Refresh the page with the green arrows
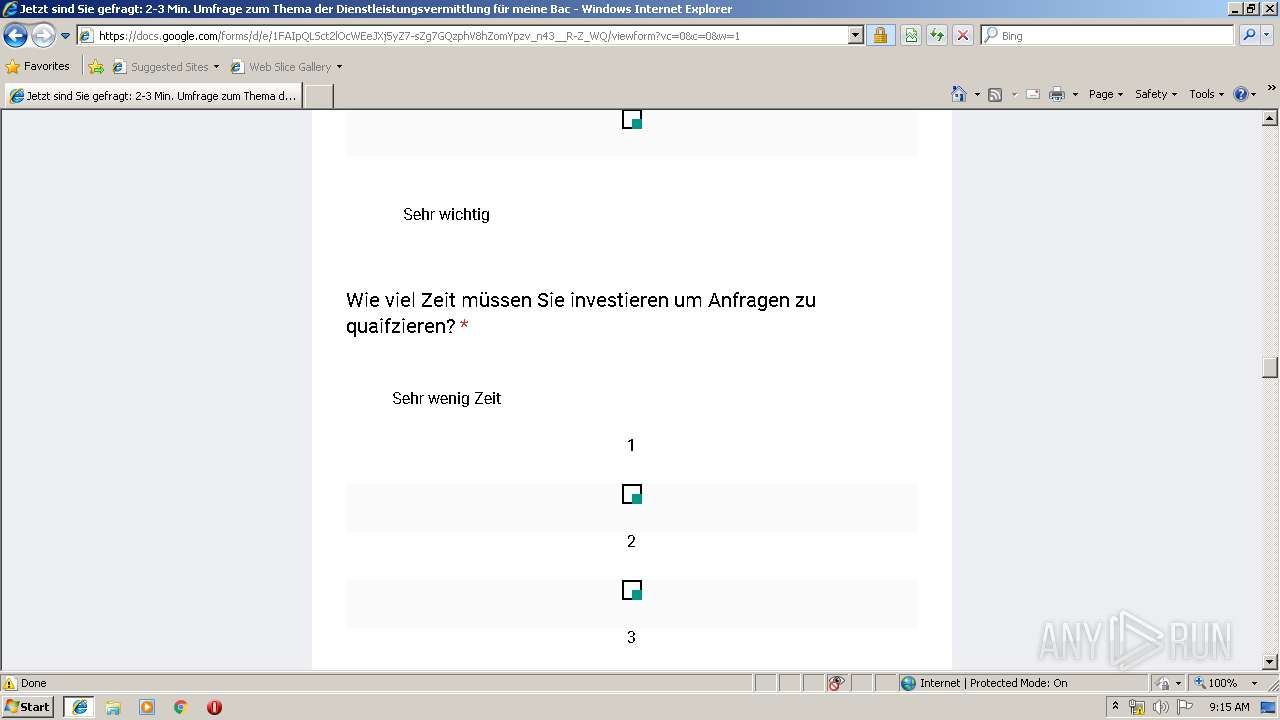 [x=937, y=35]
